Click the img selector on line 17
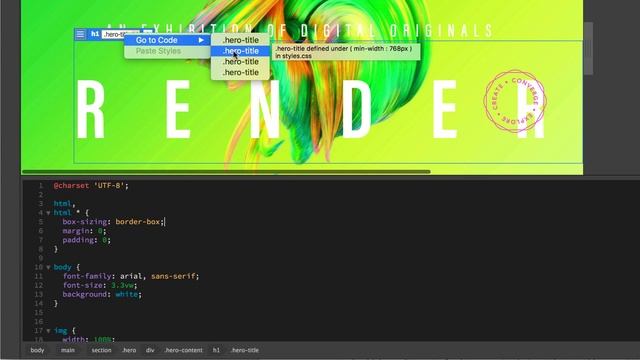The height and width of the screenshot is (360, 640). pyautogui.click(x=60, y=331)
